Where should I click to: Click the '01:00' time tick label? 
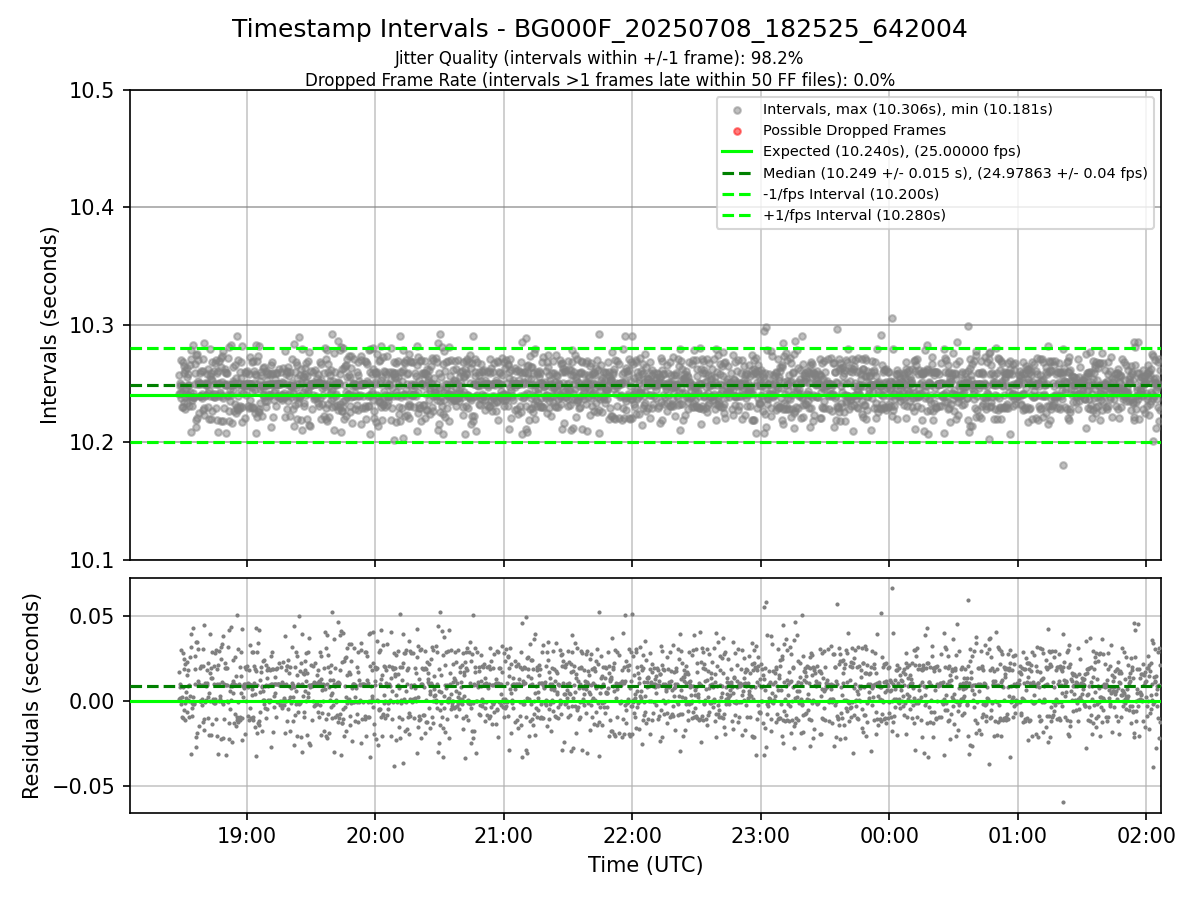pyautogui.click(x=1017, y=835)
